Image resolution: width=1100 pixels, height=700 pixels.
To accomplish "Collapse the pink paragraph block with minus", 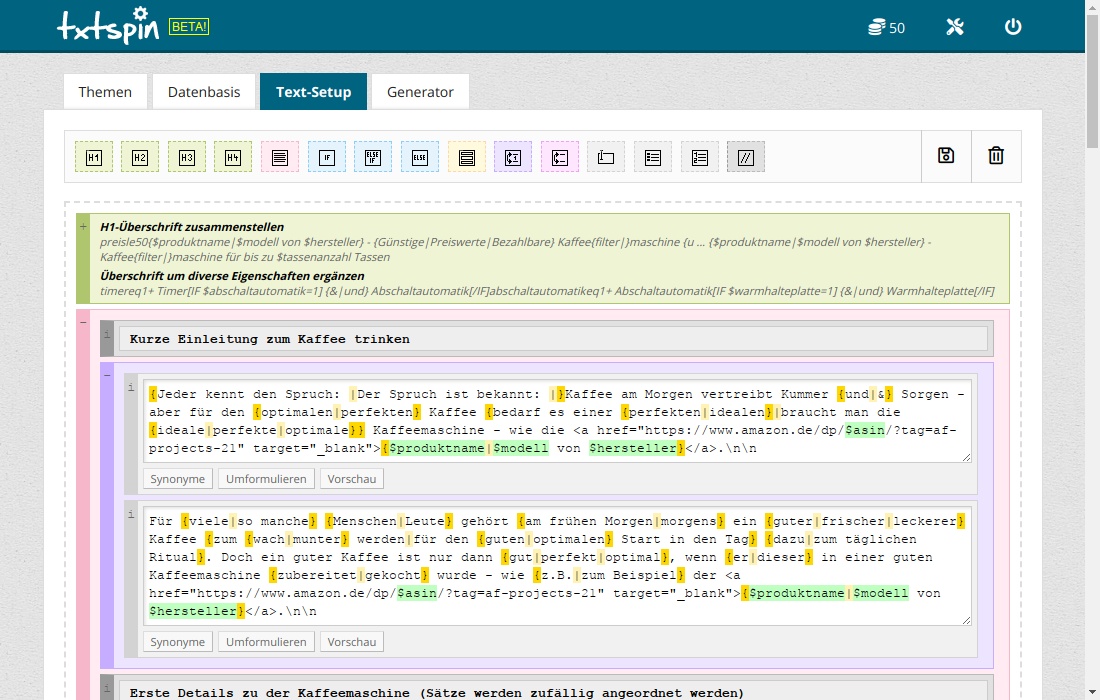I will (83, 321).
